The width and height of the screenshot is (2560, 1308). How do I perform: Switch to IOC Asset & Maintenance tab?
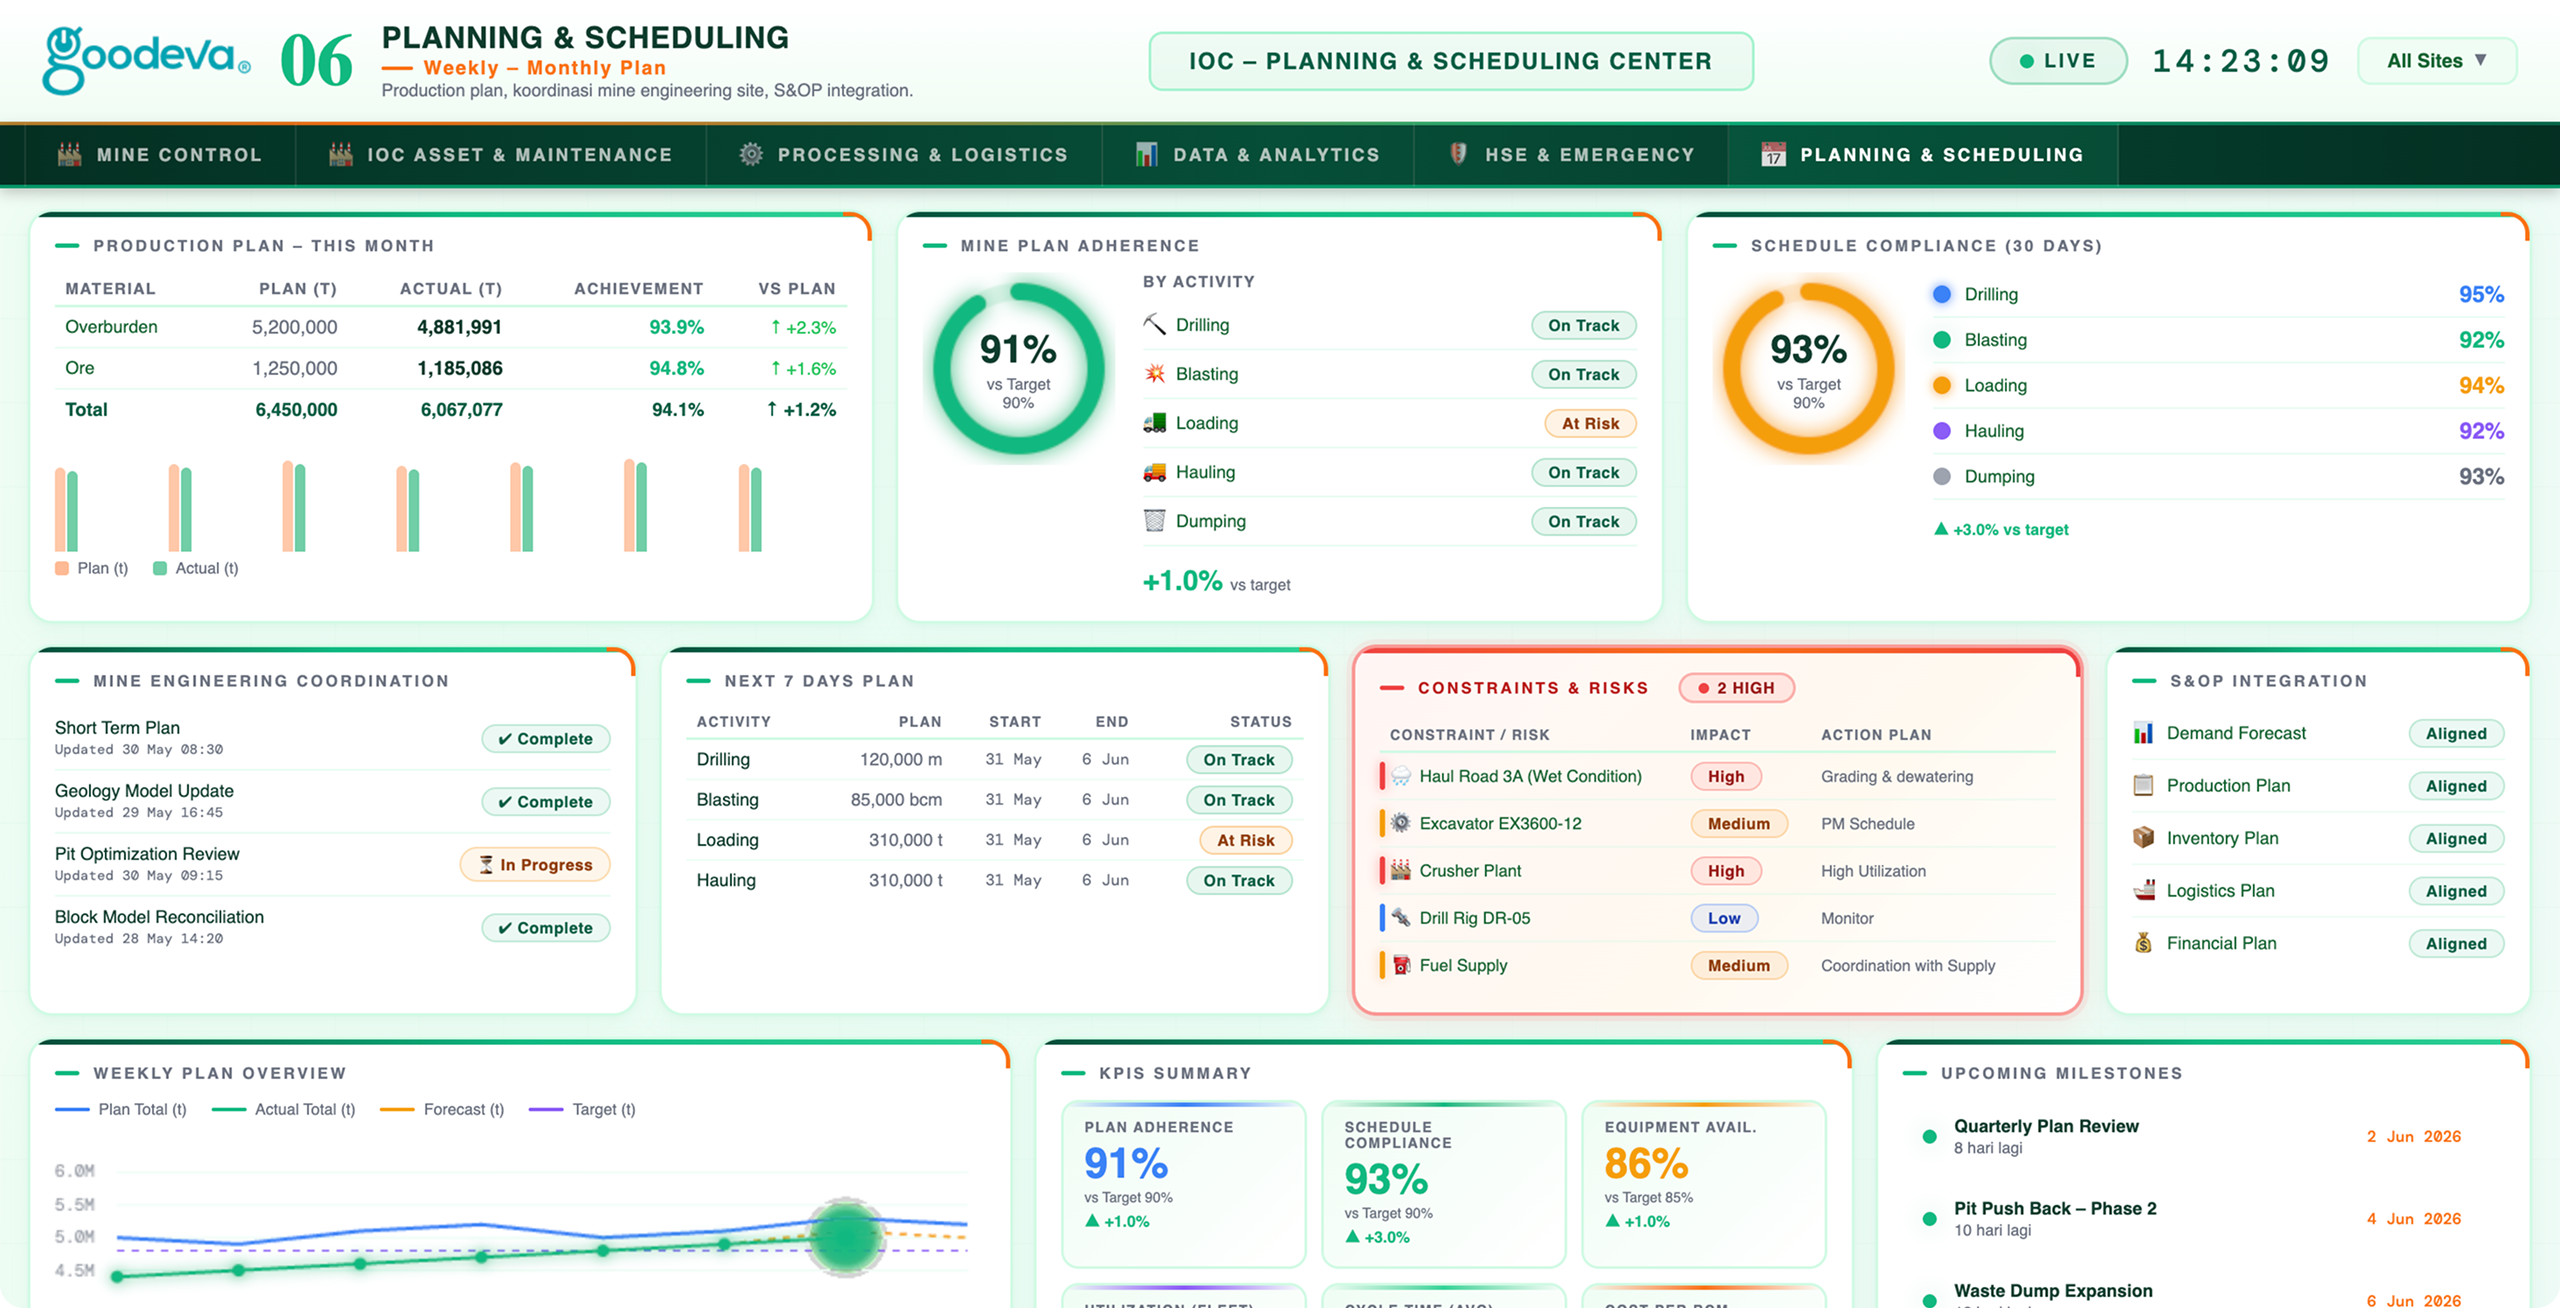coord(500,155)
